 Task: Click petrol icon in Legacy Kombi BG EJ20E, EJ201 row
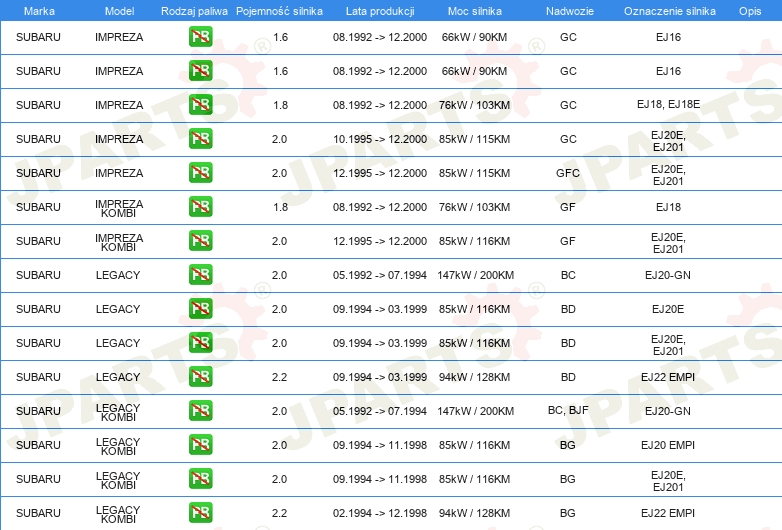click(x=200, y=479)
